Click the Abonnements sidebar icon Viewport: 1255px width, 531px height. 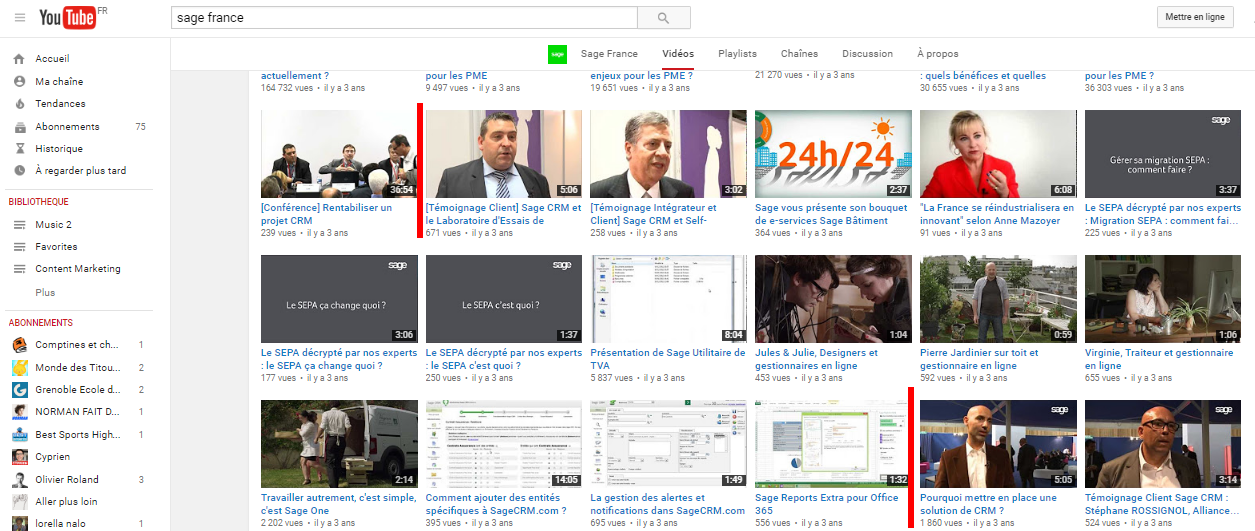tap(19, 127)
